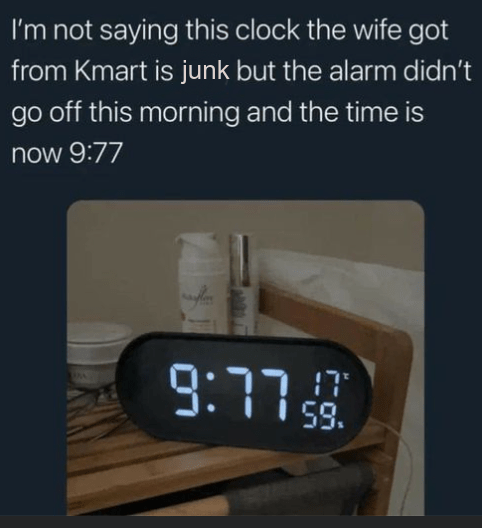Click the colon dots on the clock display
Screen dimensions: 482x528
(x=212, y=393)
